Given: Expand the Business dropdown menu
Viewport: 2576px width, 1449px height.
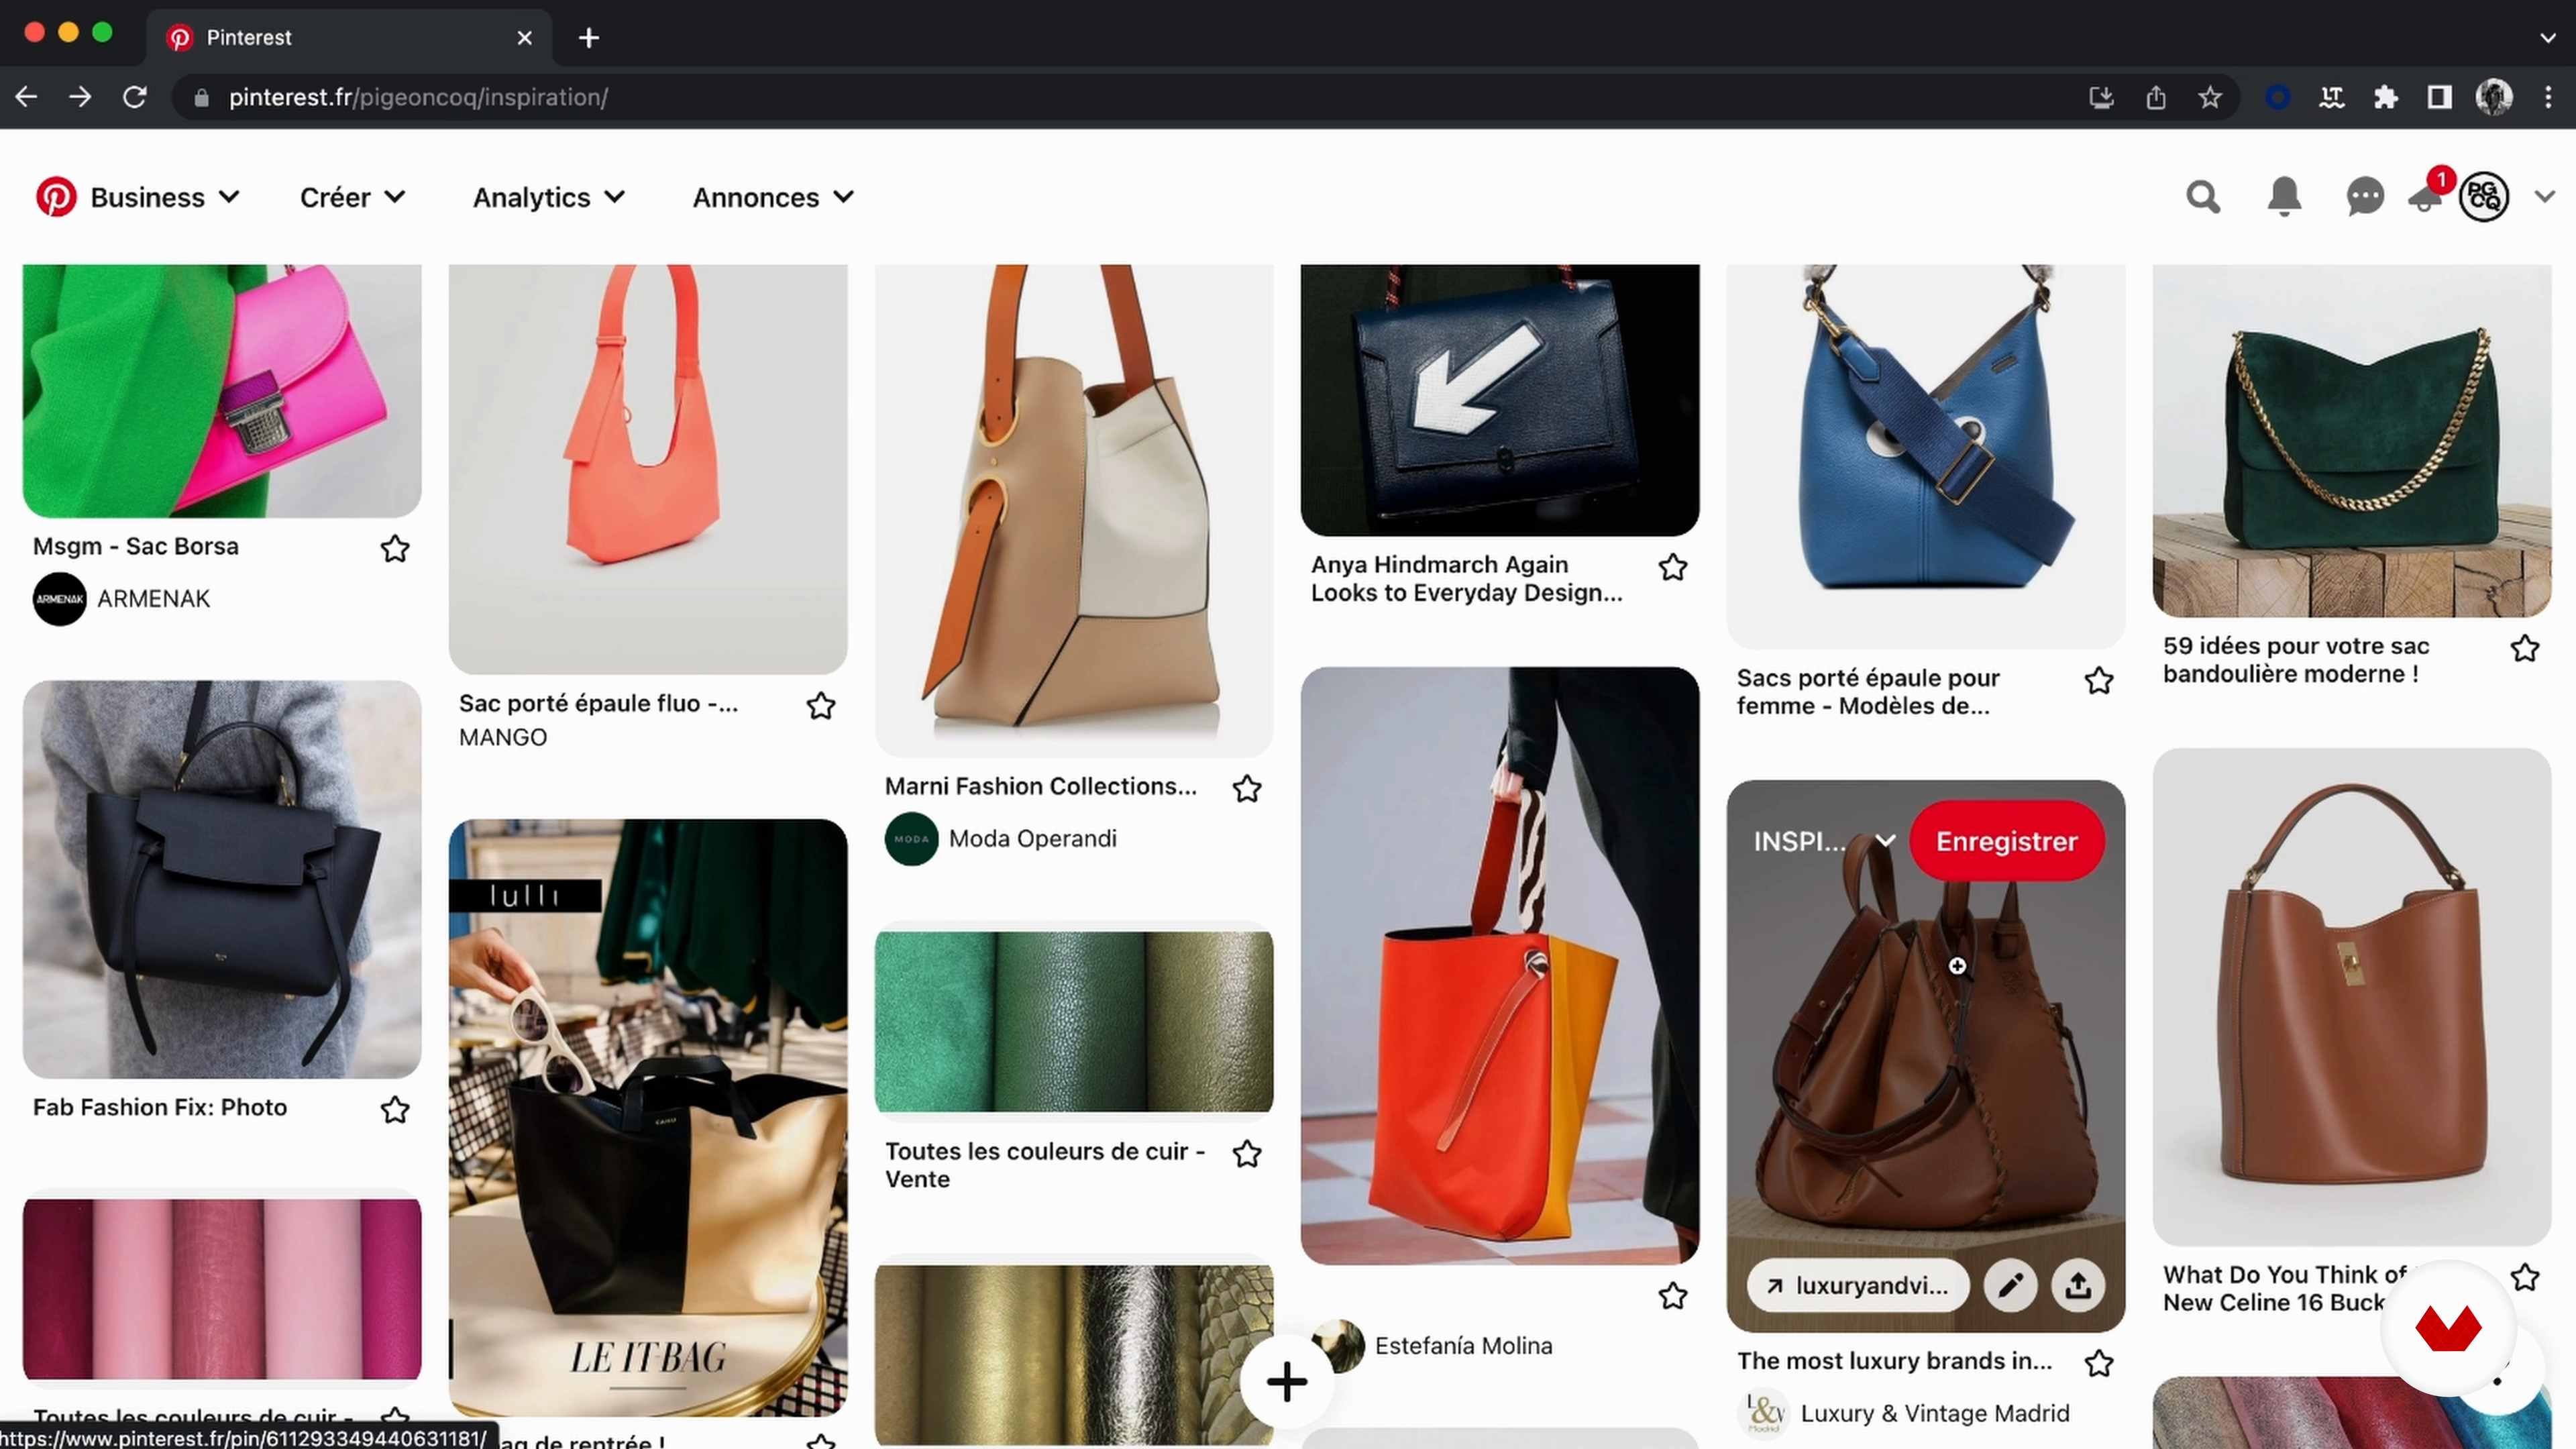Looking at the screenshot, I should pyautogui.click(x=165, y=197).
